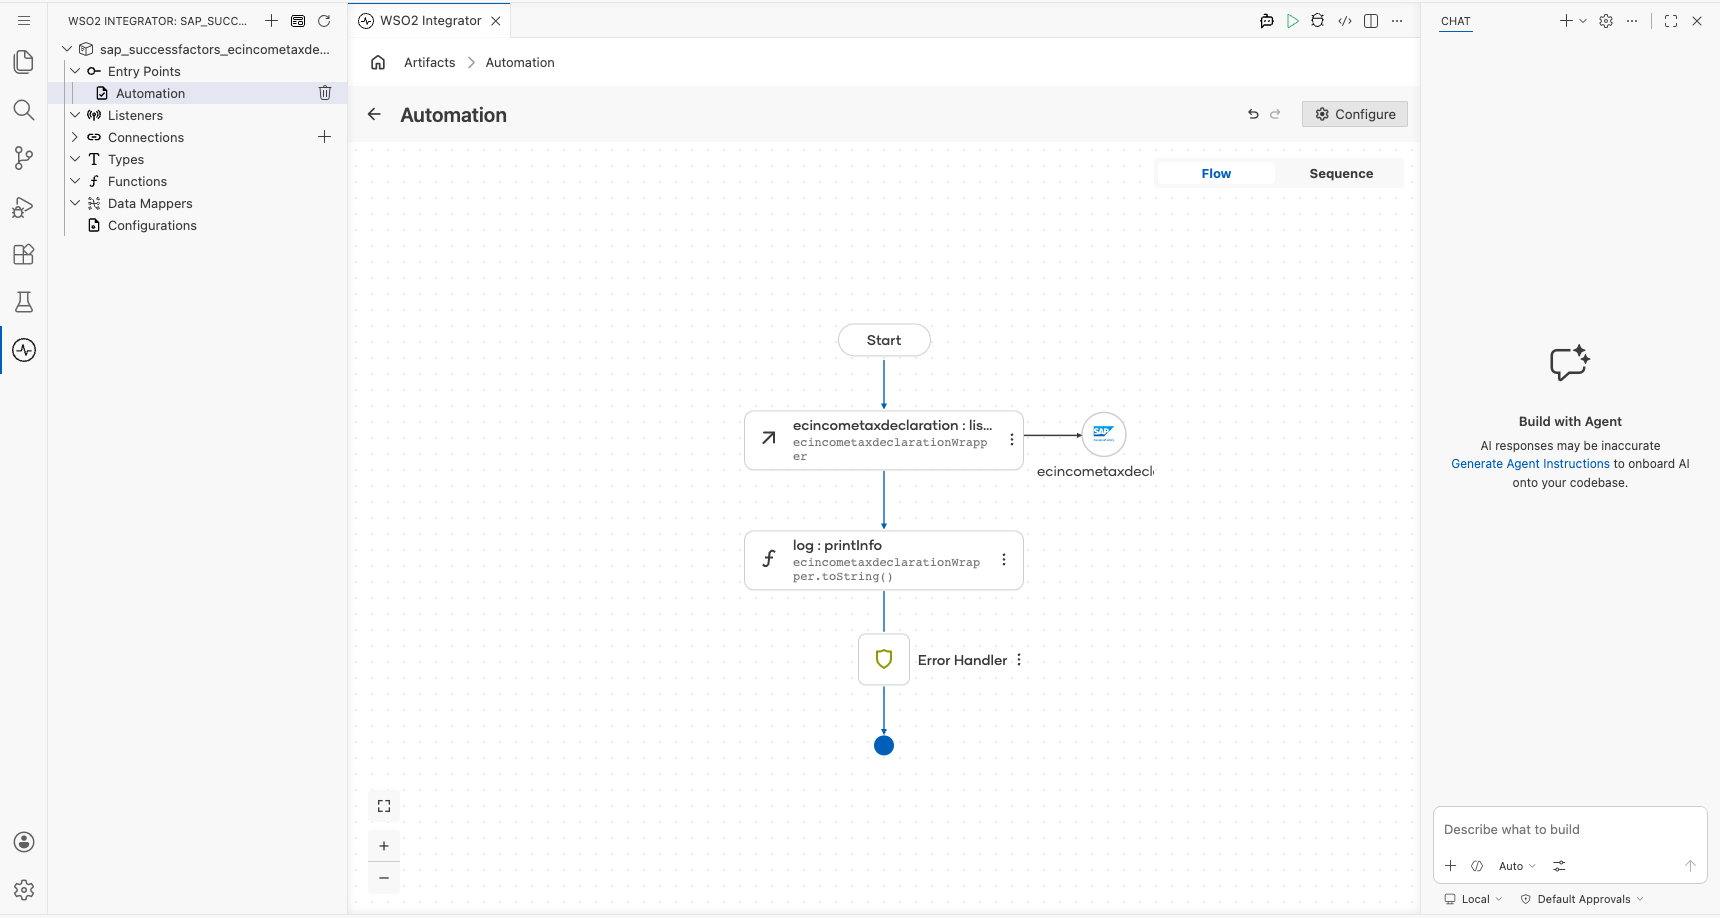Click the debug icon in the editor toolbar
Screen dimensions: 1720x918
(1318, 21)
